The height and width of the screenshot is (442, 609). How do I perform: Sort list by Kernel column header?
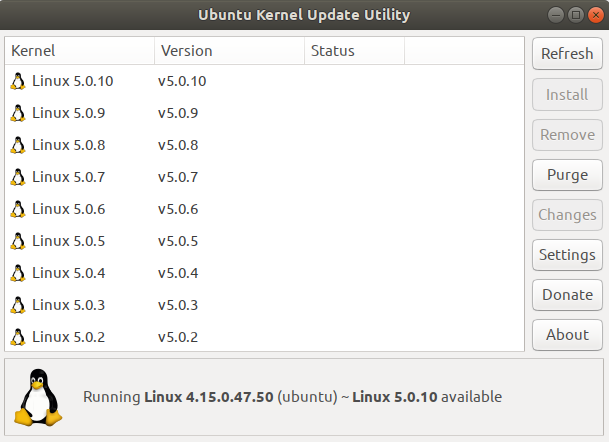click(x=80, y=51)
